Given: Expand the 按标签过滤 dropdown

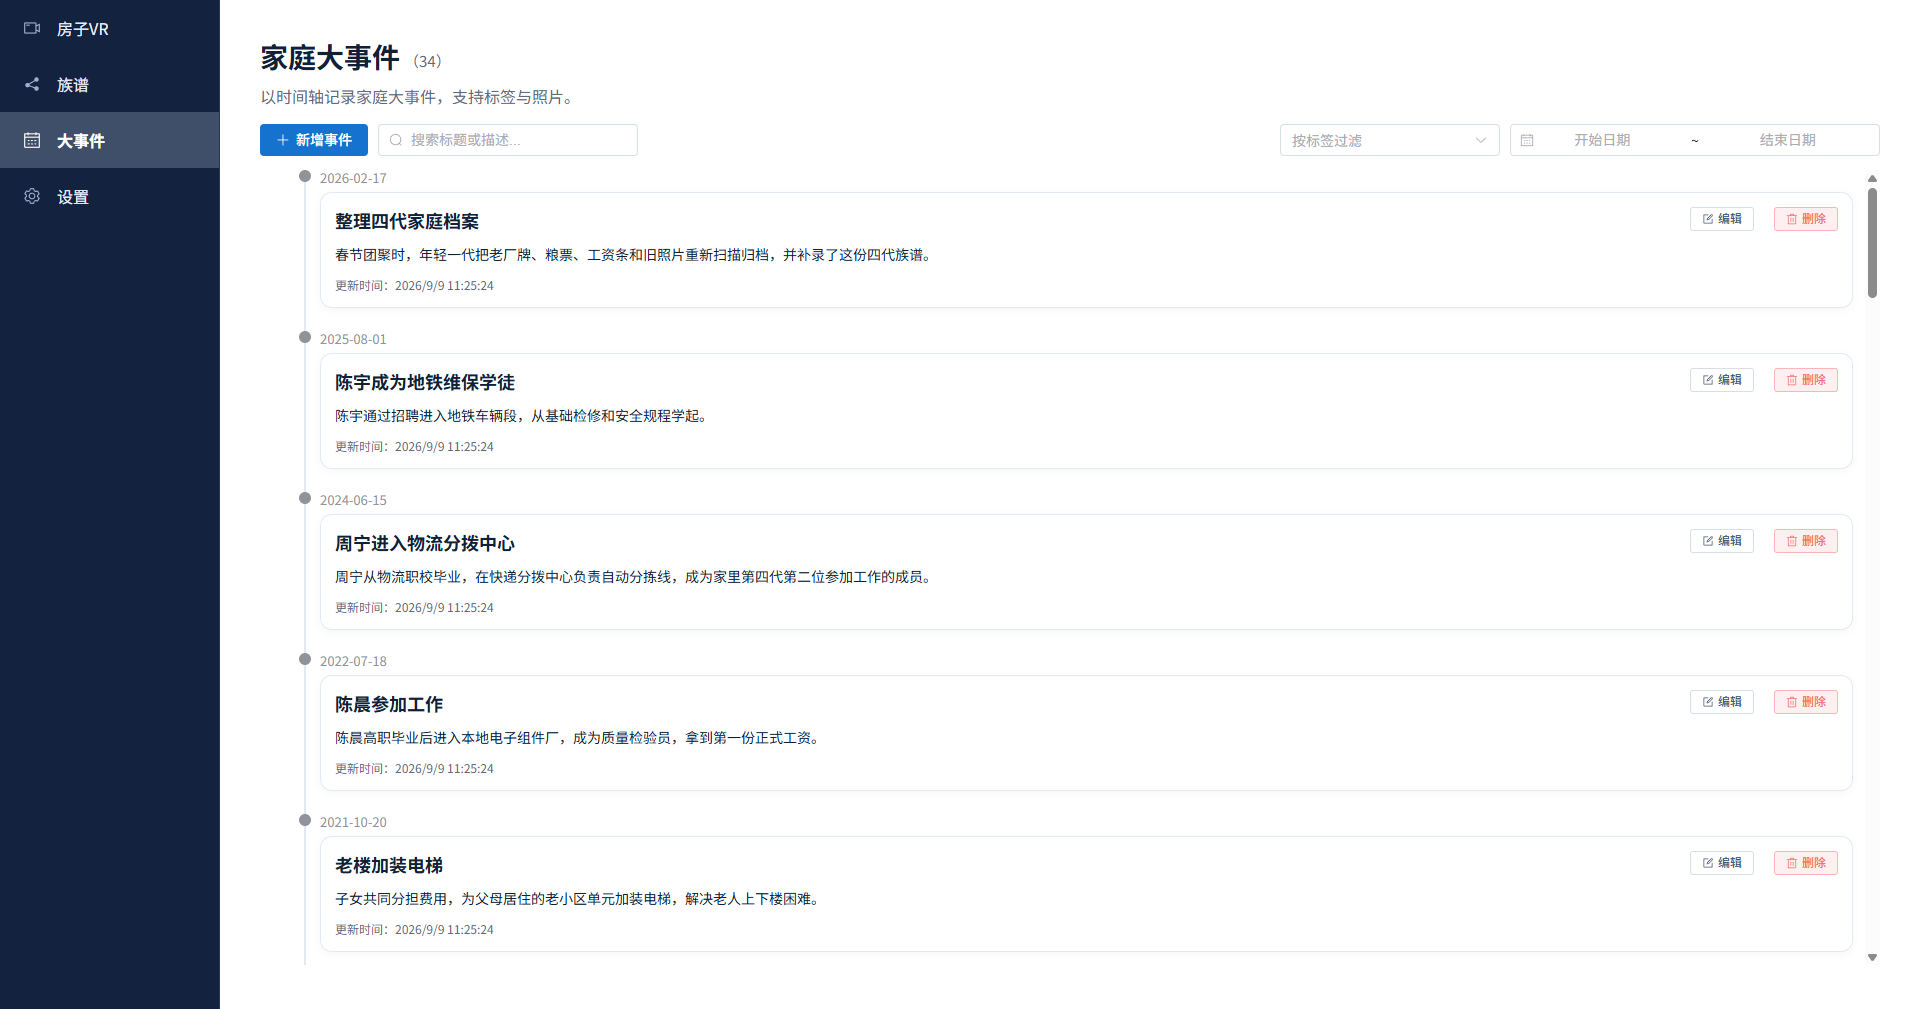Looking at the screenshot, I should point(1389,140).
